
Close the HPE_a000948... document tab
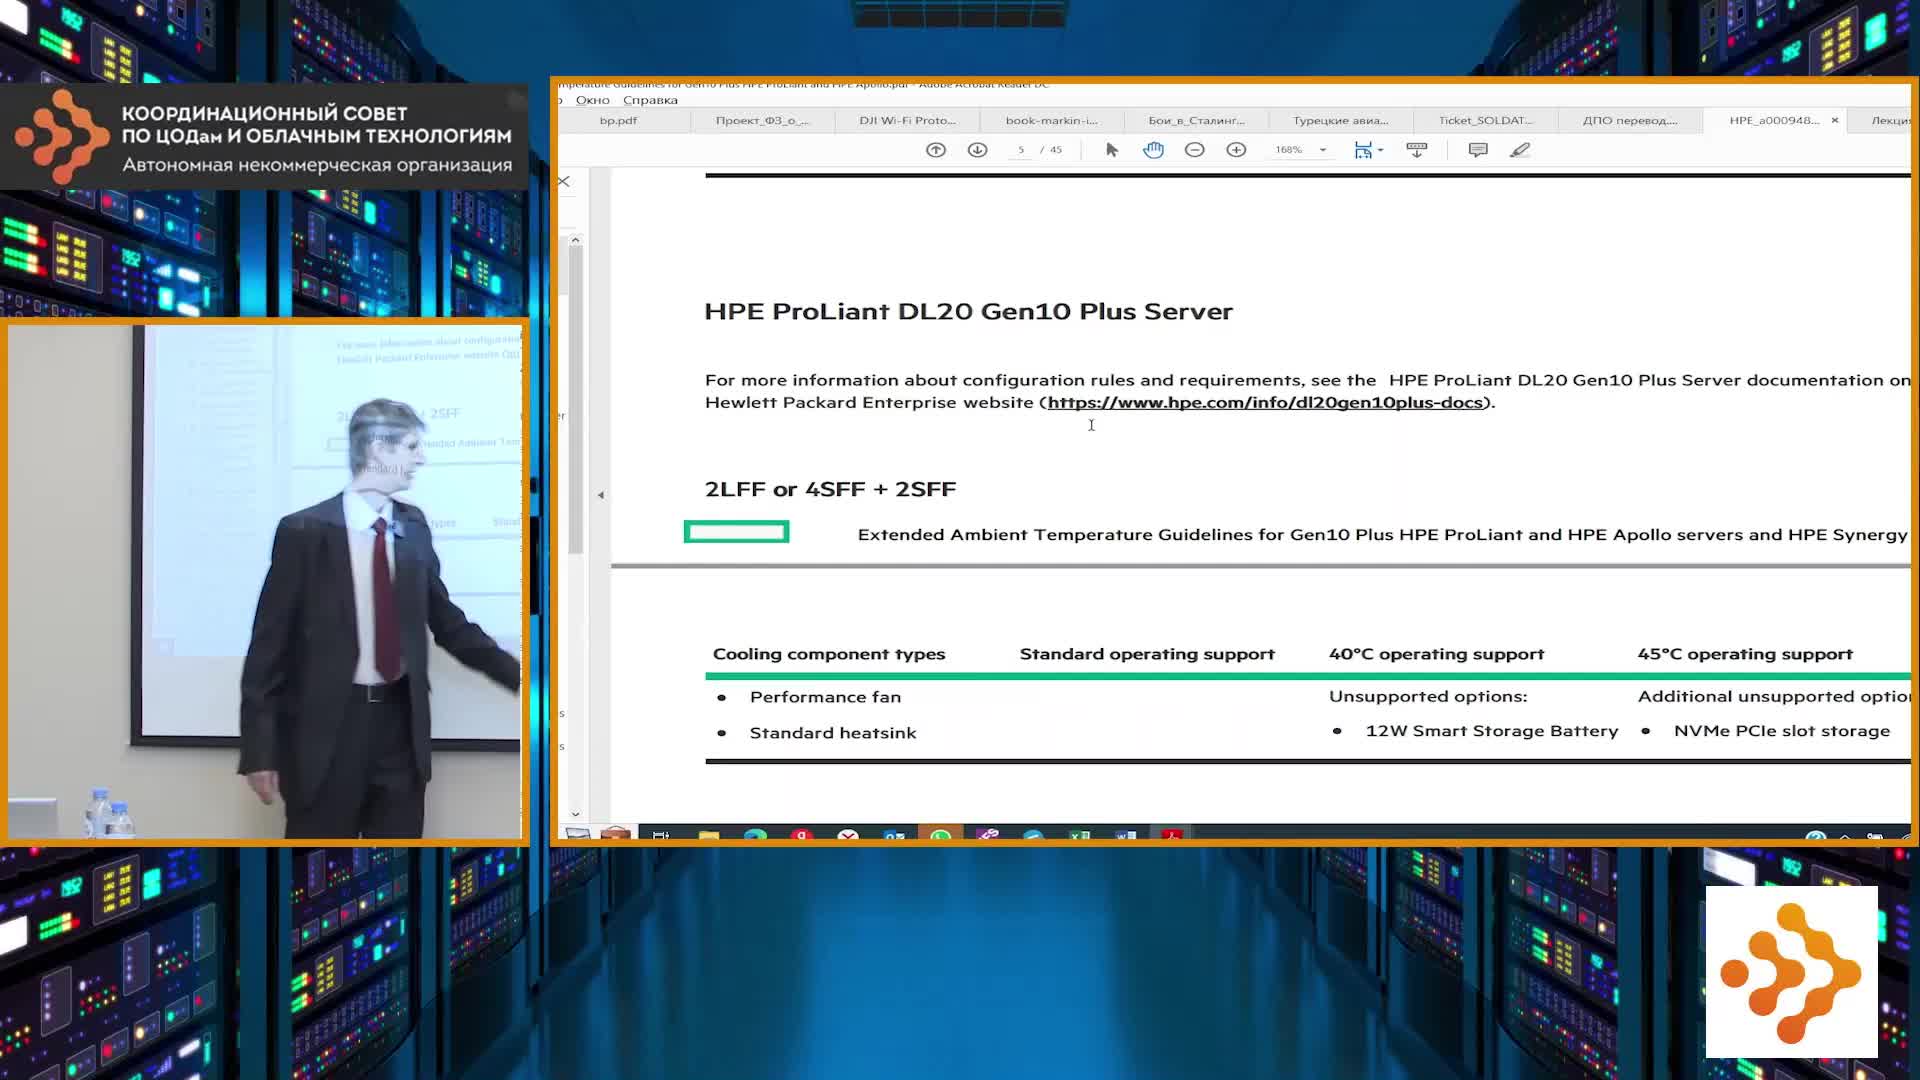pyautogui.click(x=1835, y=120)
